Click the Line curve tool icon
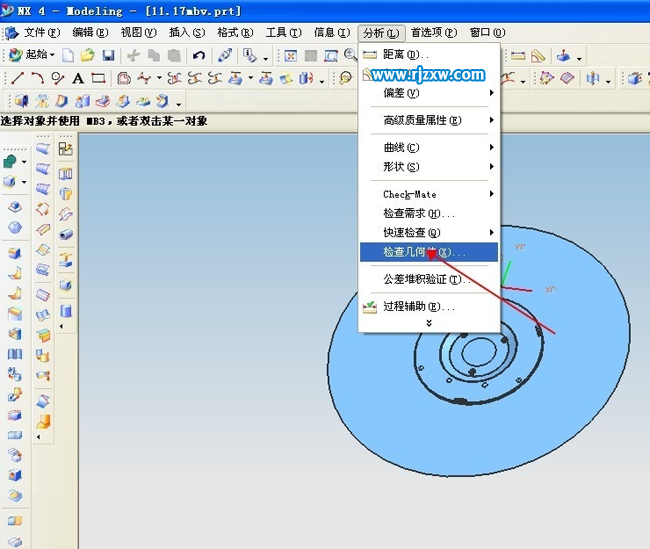Viewport: 650px width, 549px height. pos(17,78)
